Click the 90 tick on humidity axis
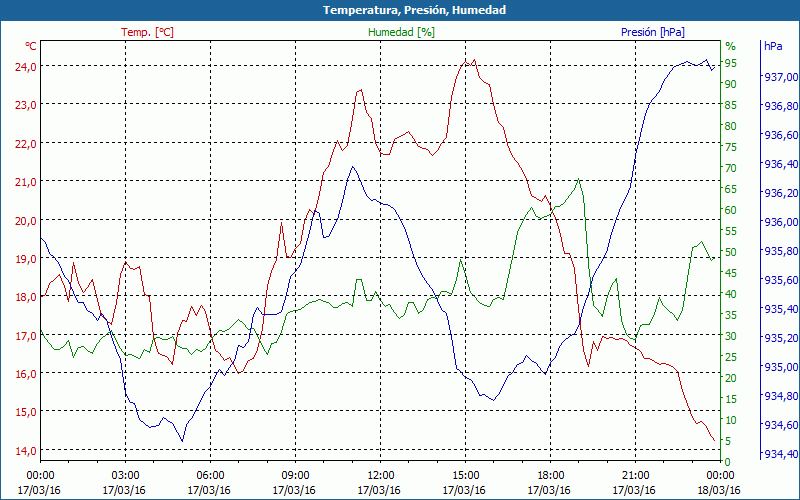Viewport: 800px width, 500px height. tap(731, 84)
